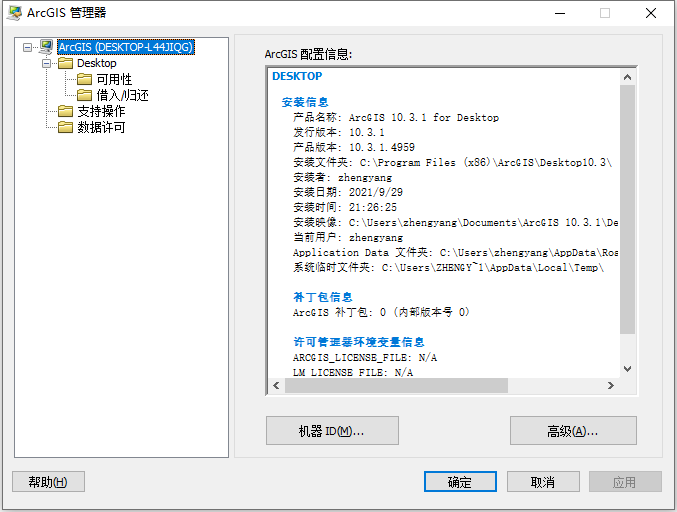Viewport: 677px width, 512px height.
Task: Click the 许可管理器环境变量信息 heading
Action: [359, 342]
